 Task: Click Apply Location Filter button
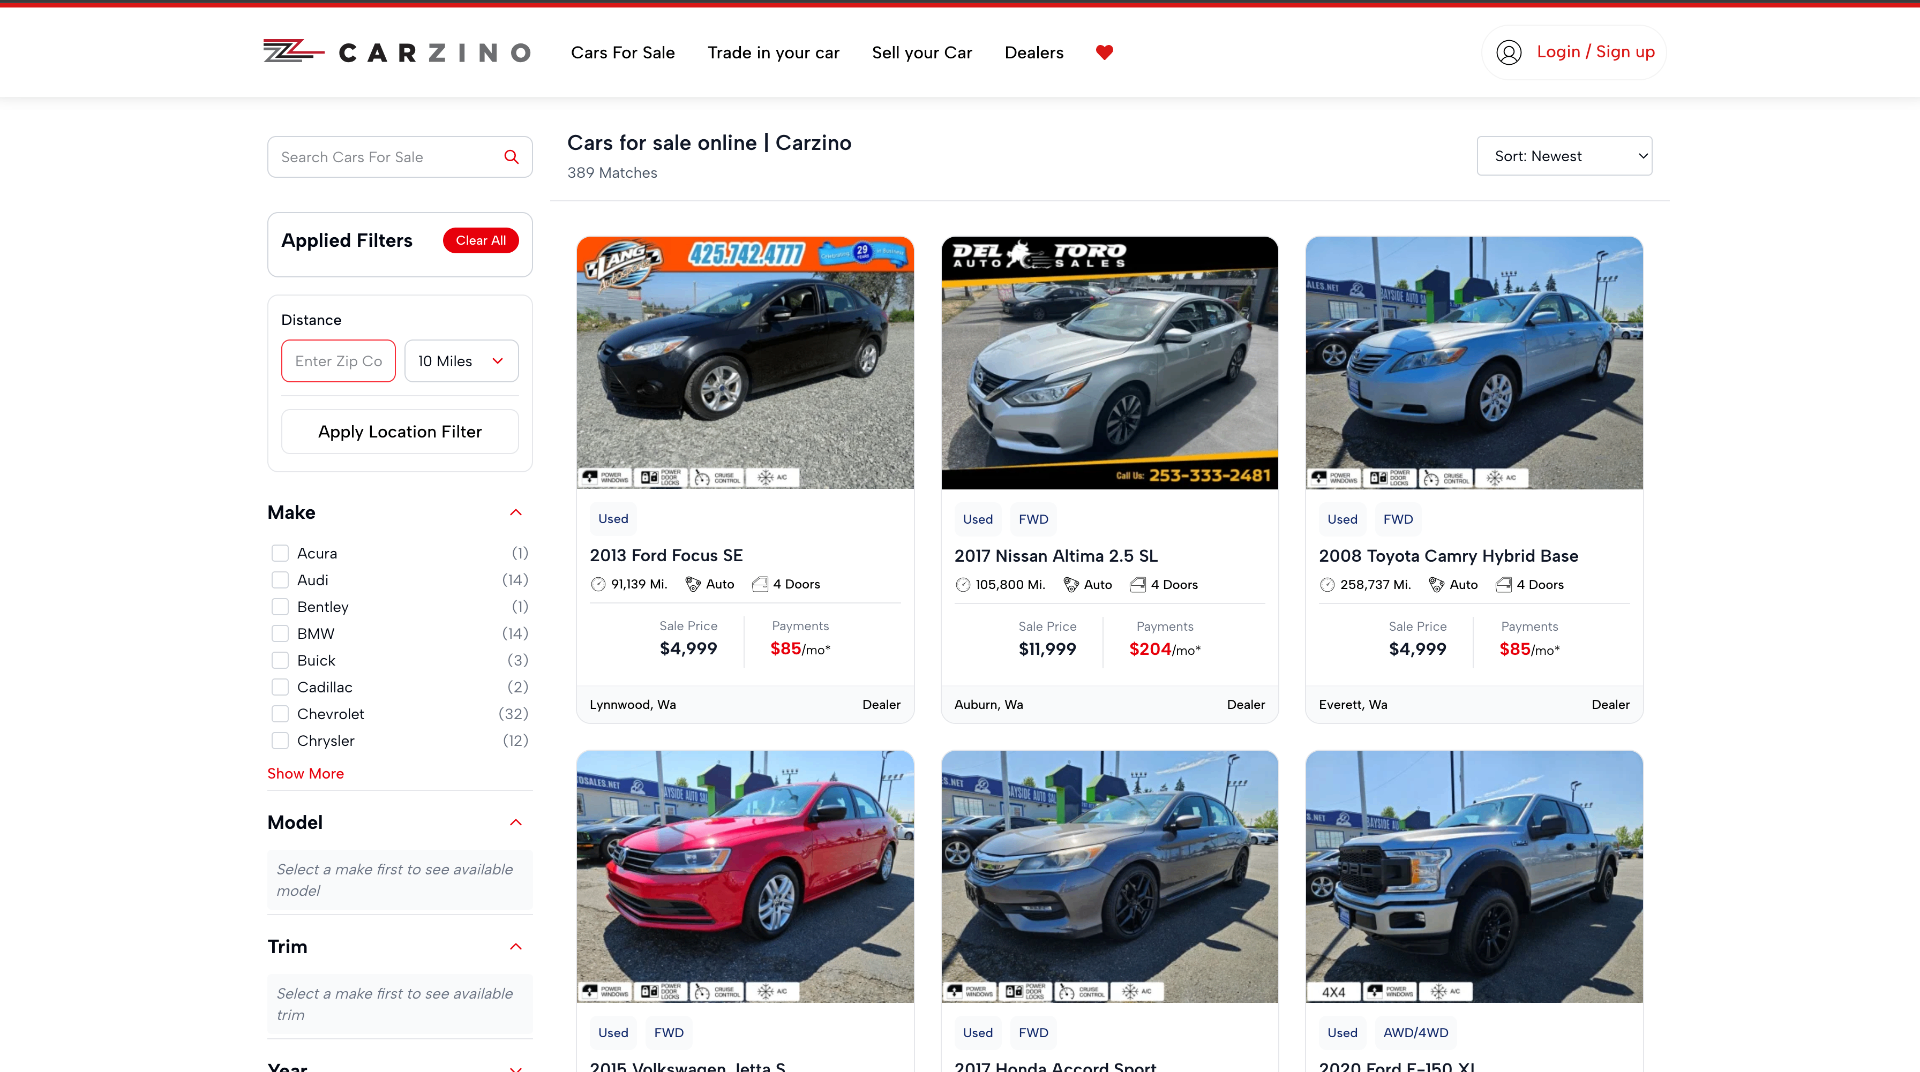tap(400, 432)
